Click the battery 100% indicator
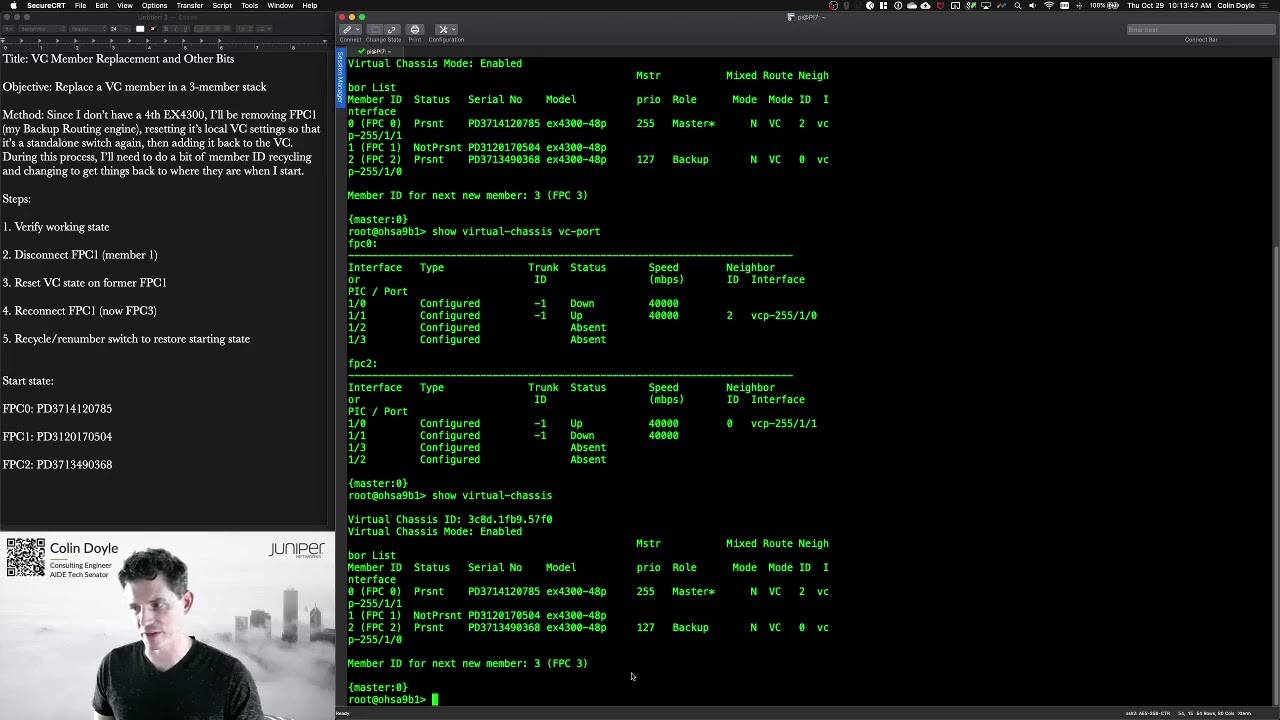This screenshot has width=1280, height=720. click(1105, 5)
